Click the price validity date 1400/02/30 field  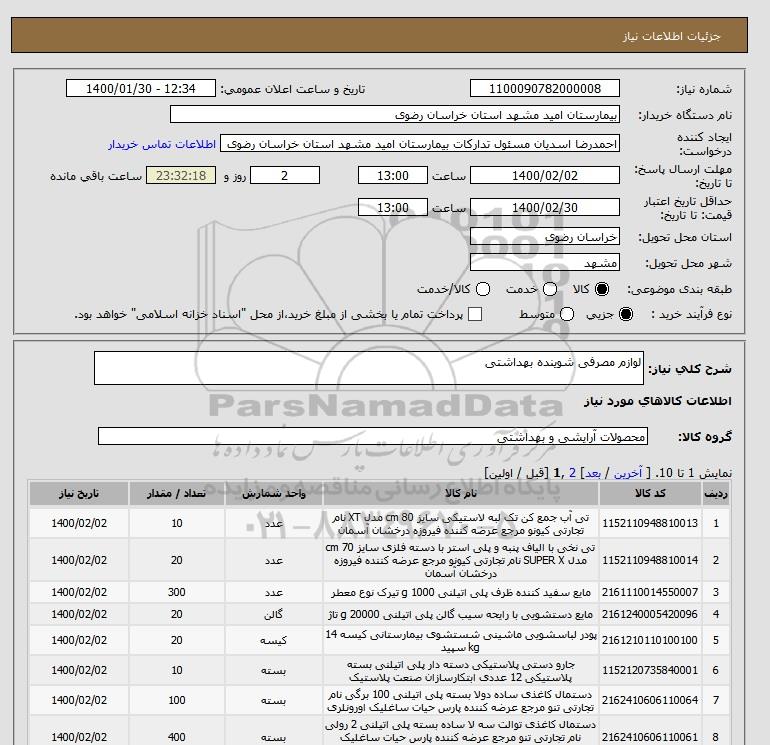click(x=545, y=207)
